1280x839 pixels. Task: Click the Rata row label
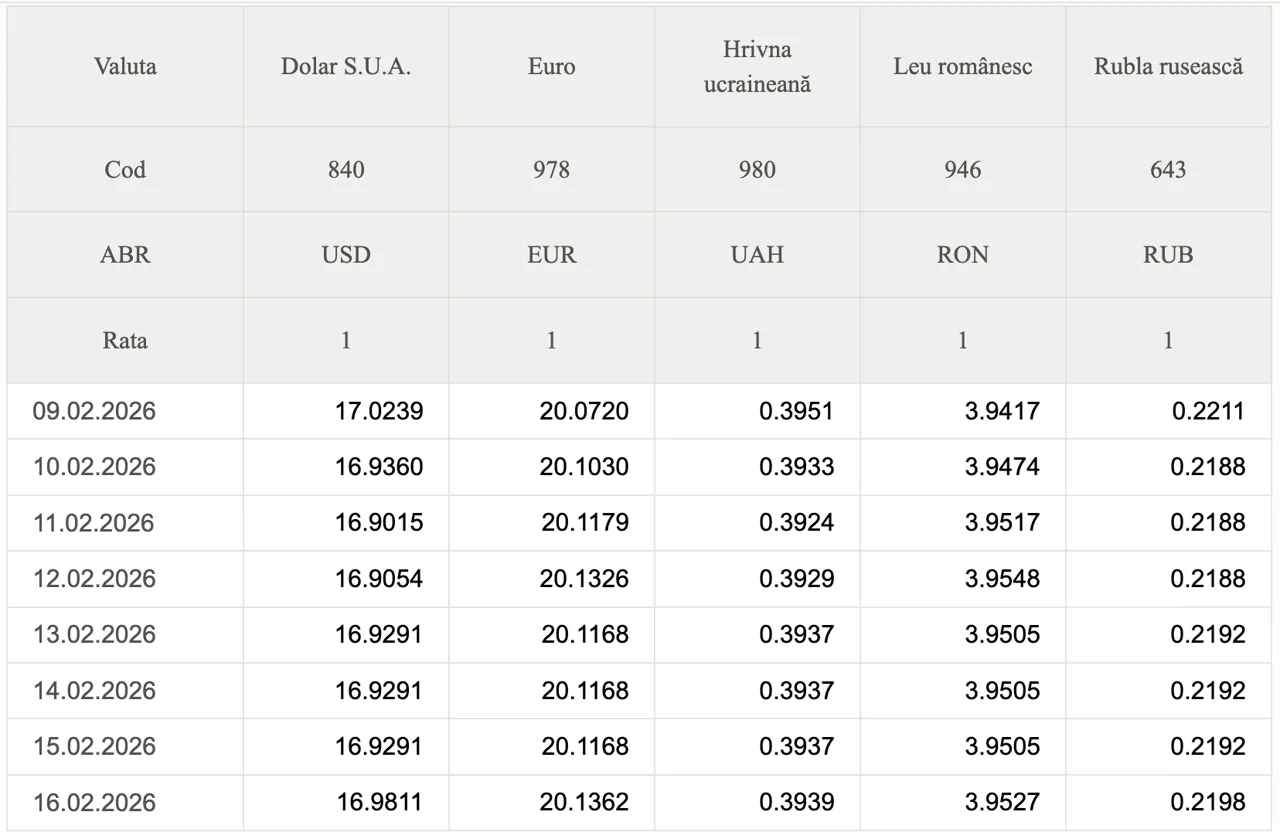pos(125,341)
